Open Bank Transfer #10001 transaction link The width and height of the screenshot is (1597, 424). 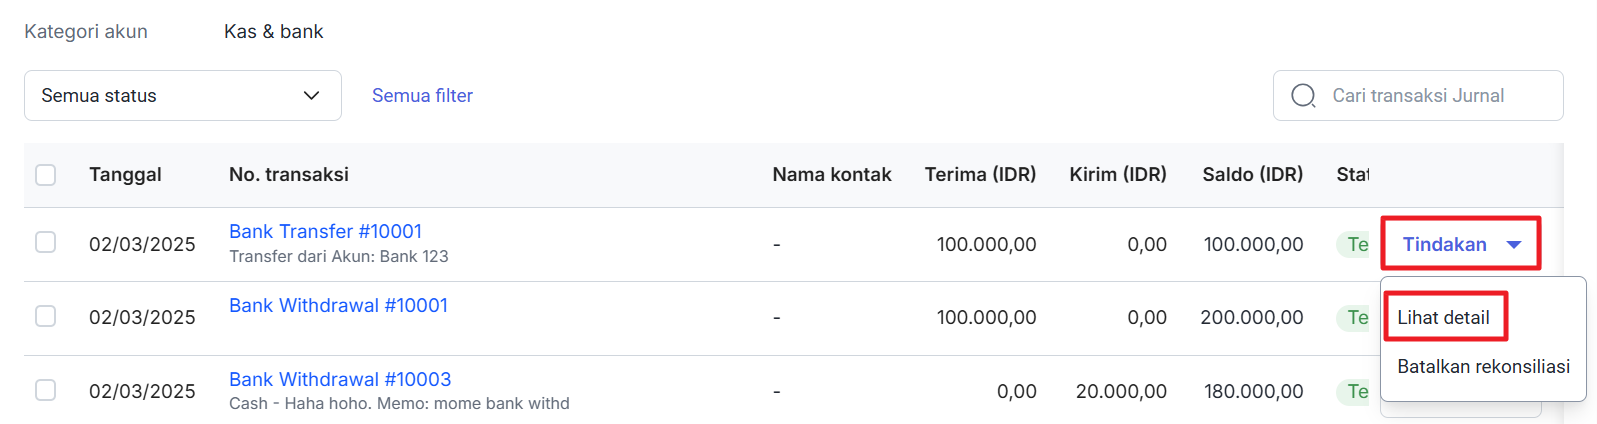pyautogui.click(x=325, y=231)
